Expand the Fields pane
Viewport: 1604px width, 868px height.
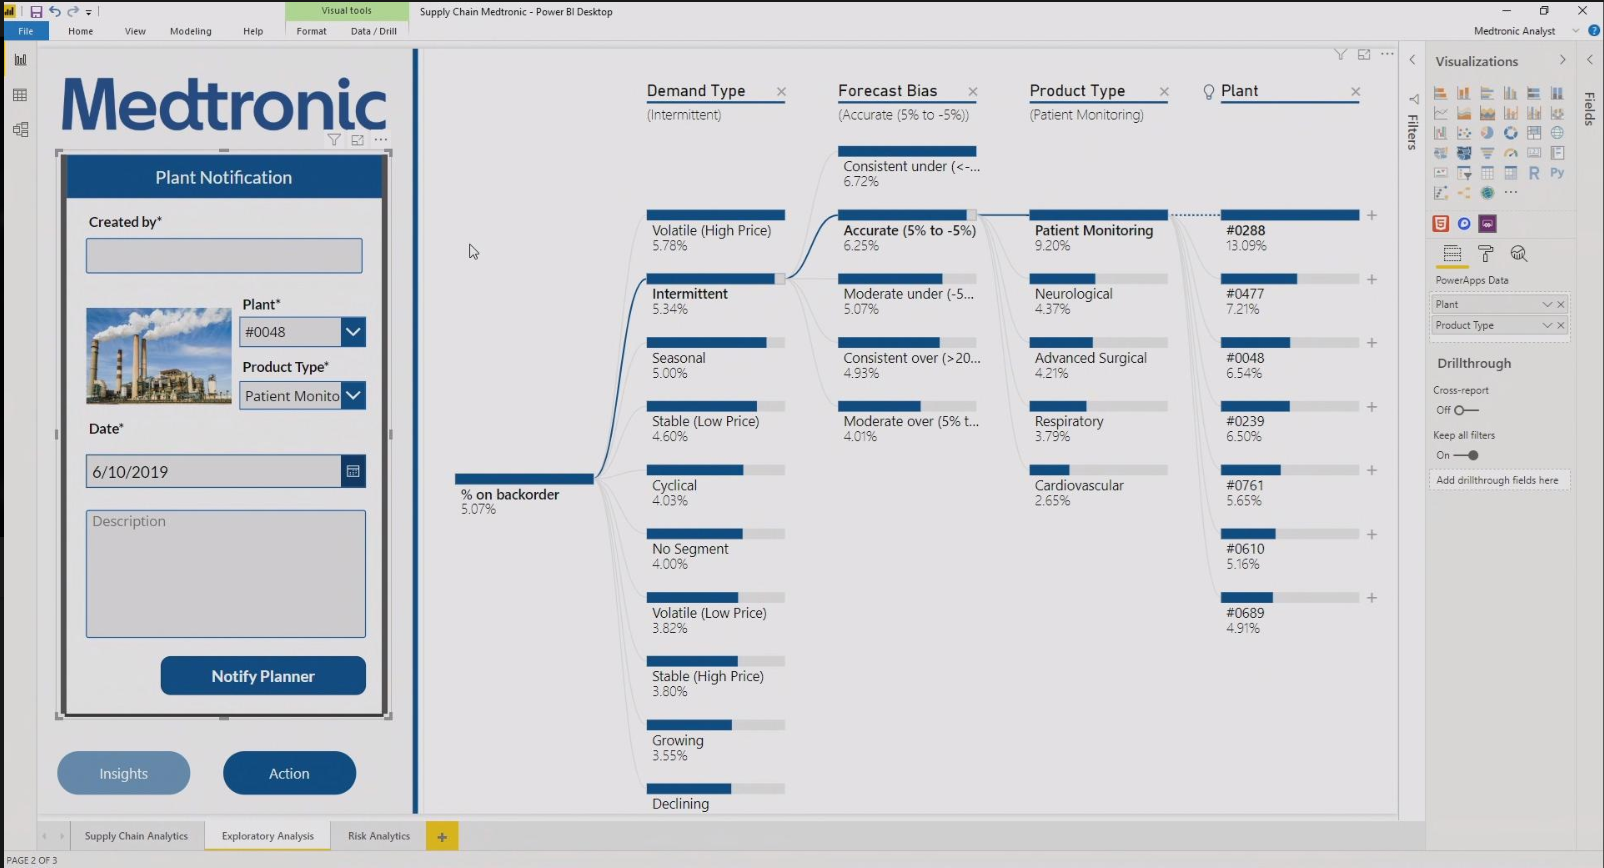[1589, 60]
